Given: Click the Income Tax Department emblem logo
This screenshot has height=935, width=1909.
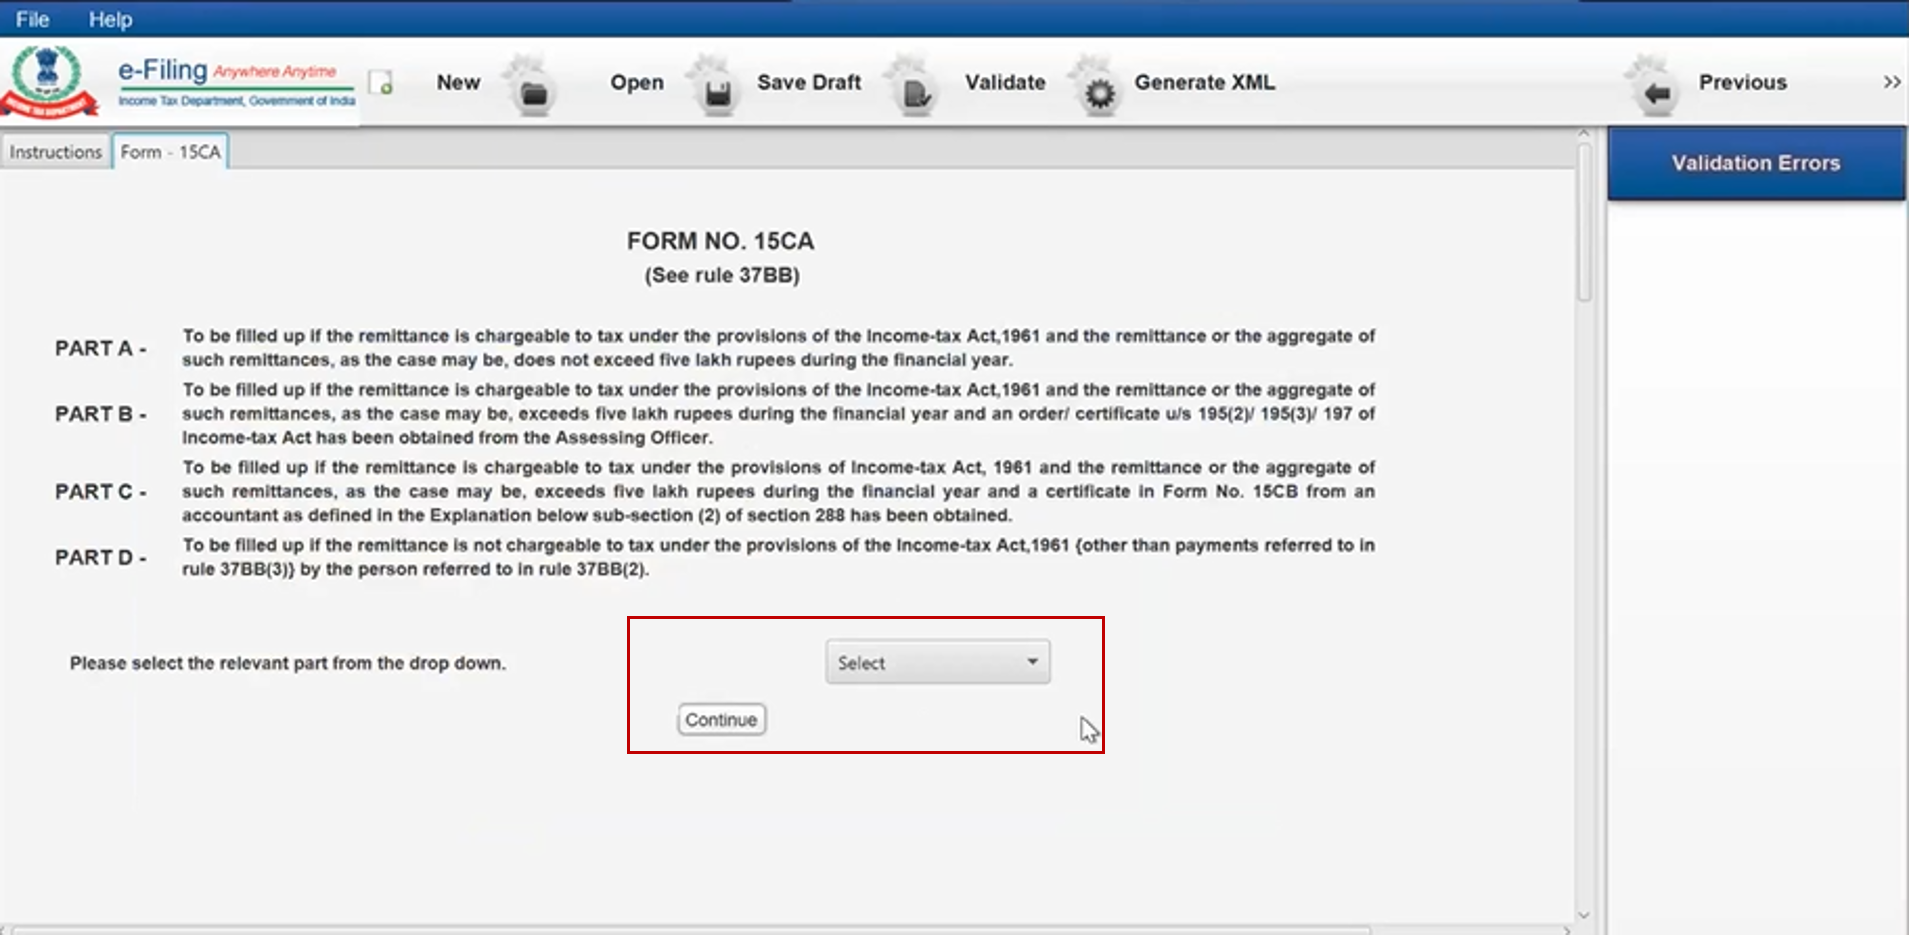Looking at the screenshot, I should [48, 81].
